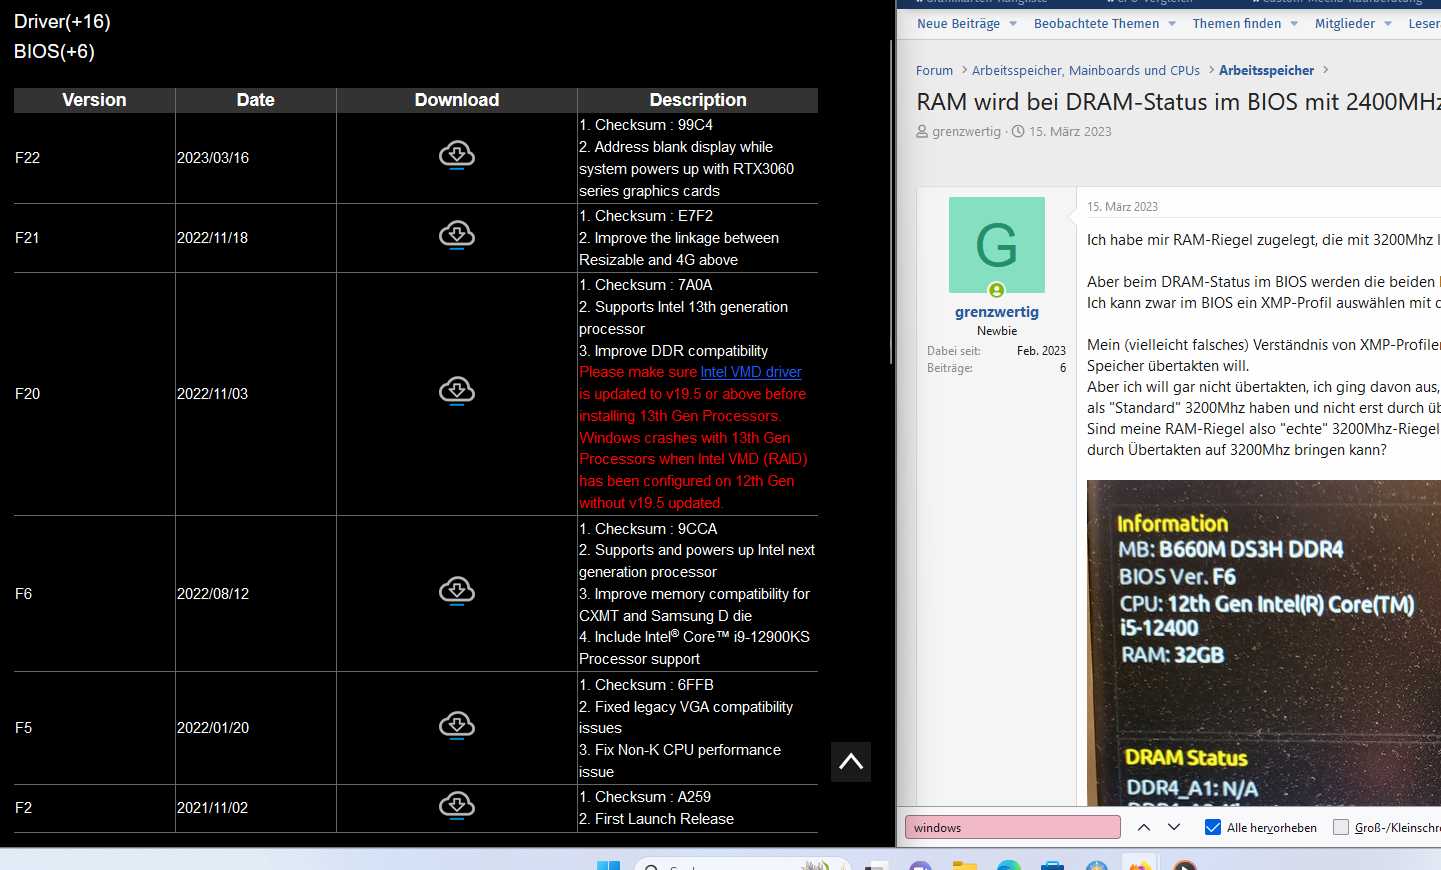Viewport: 1441px width, 870px height.
Task: Expand the Themen finden dropdown arrow
Action: click(1294, 24)
